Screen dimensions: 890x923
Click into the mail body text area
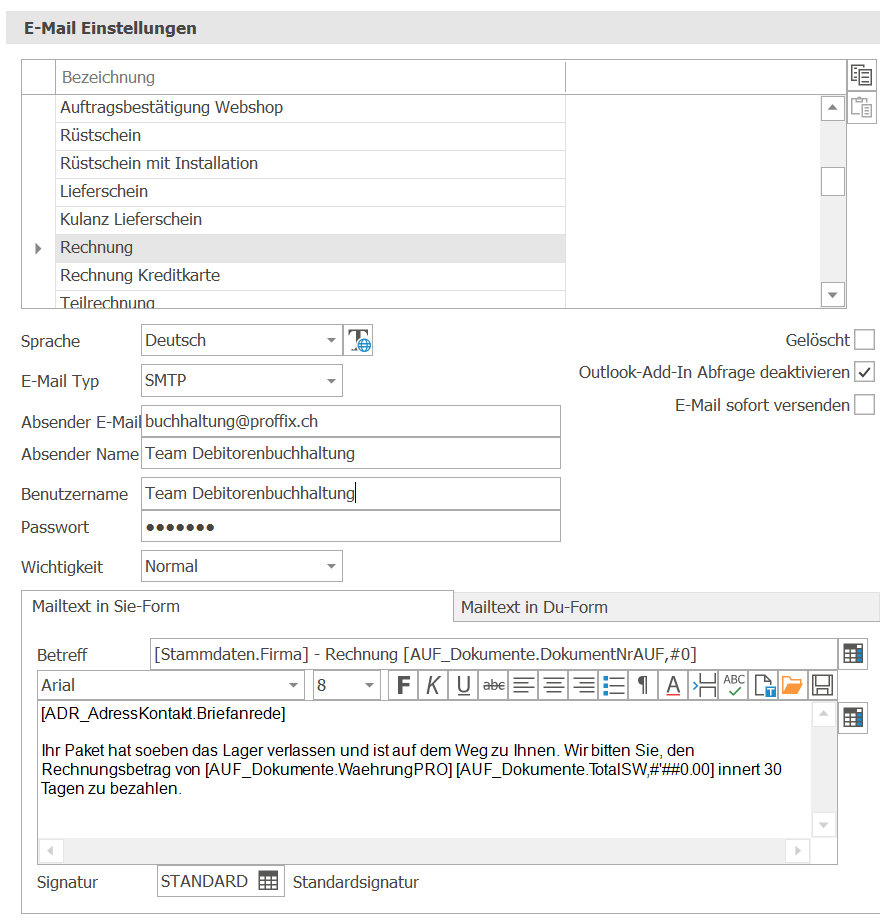[425, 770]
